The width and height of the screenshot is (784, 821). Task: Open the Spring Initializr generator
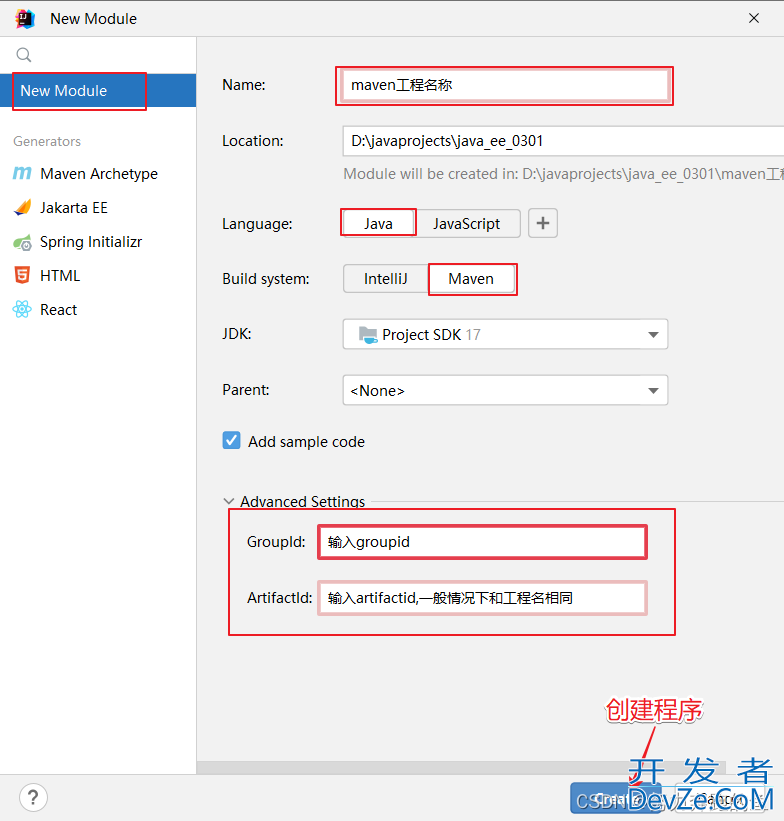tap(90, 242)
